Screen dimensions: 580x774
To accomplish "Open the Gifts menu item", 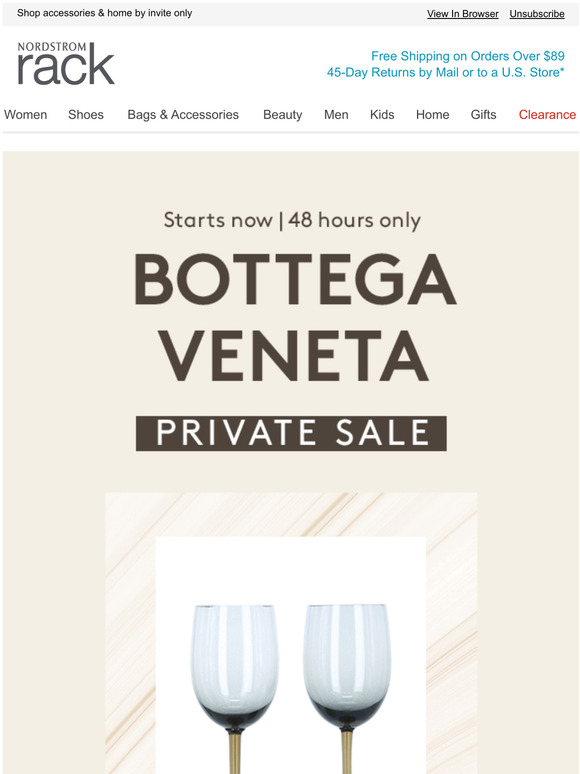I will pyautogui.click(x=483, y=115).
